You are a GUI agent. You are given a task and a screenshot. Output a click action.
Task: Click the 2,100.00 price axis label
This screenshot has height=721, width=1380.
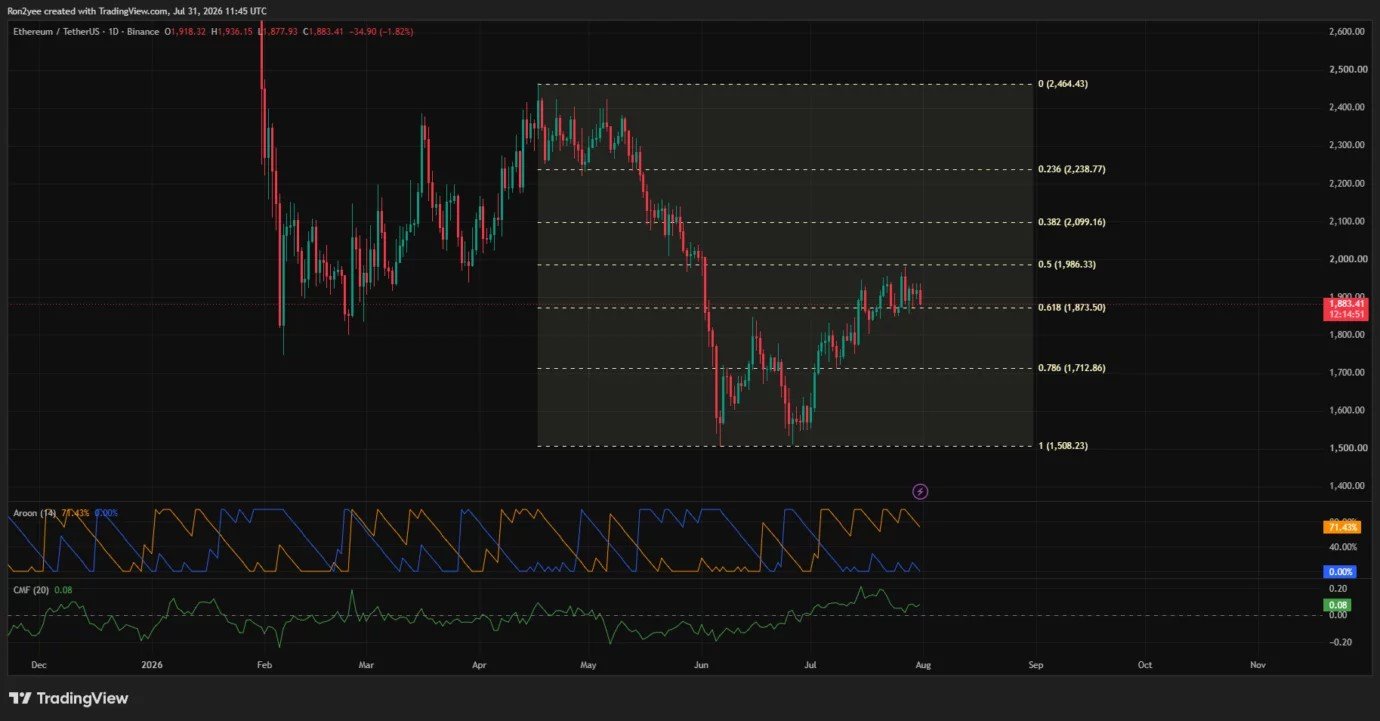point(1346,222)
